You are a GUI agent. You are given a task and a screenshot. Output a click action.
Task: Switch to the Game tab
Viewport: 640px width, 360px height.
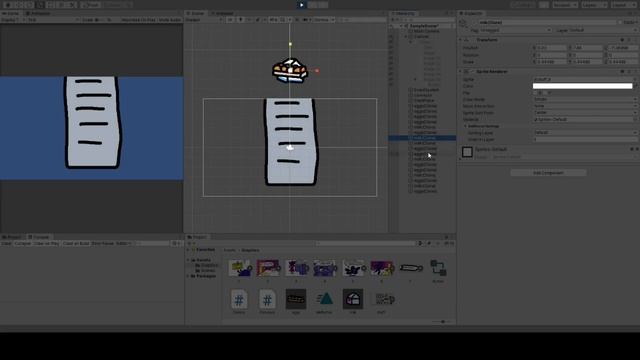pos(11,13)
